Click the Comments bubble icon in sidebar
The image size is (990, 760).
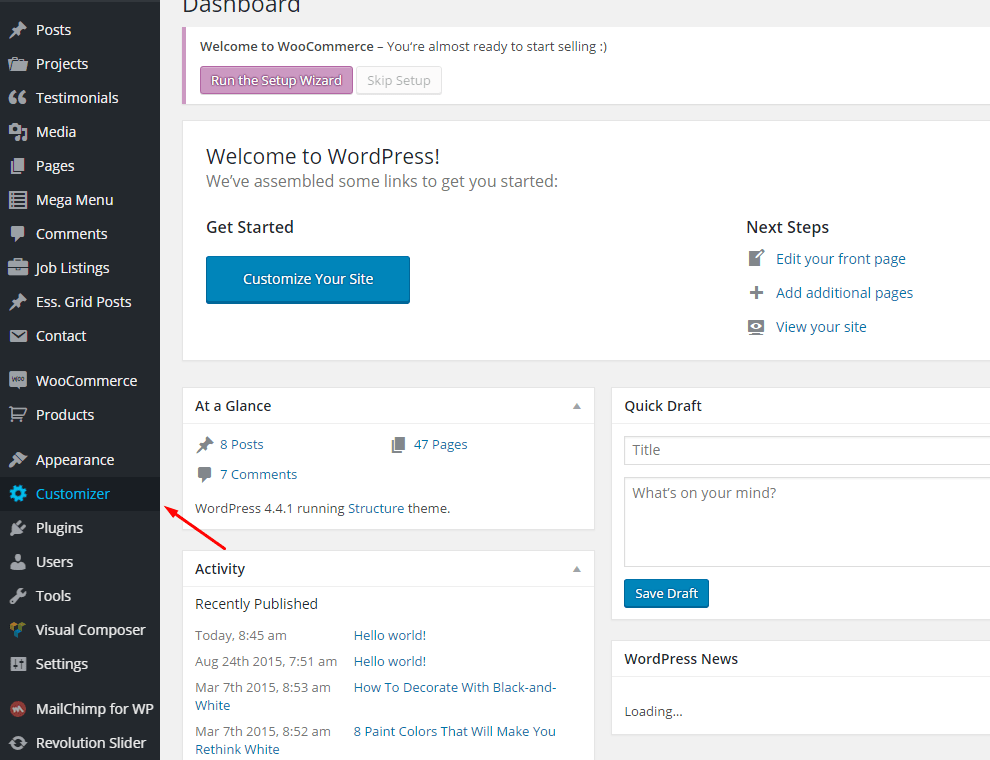[18, 234]
